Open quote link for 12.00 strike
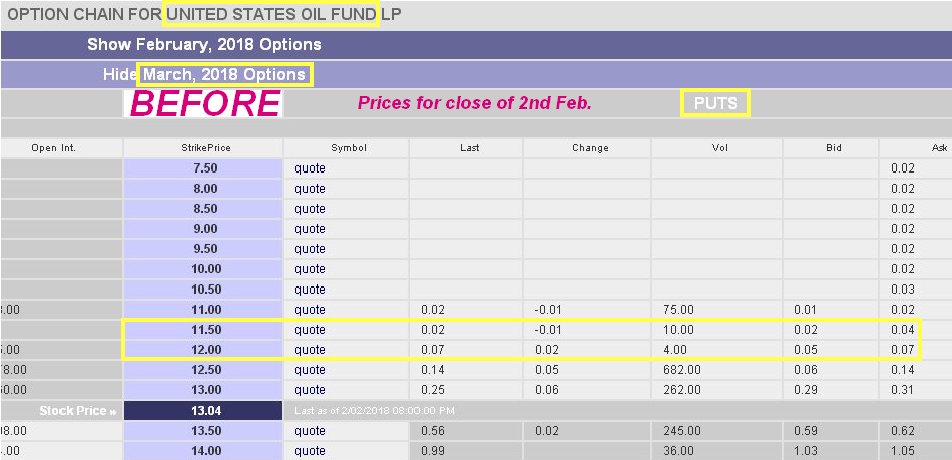 pos(310,350)
